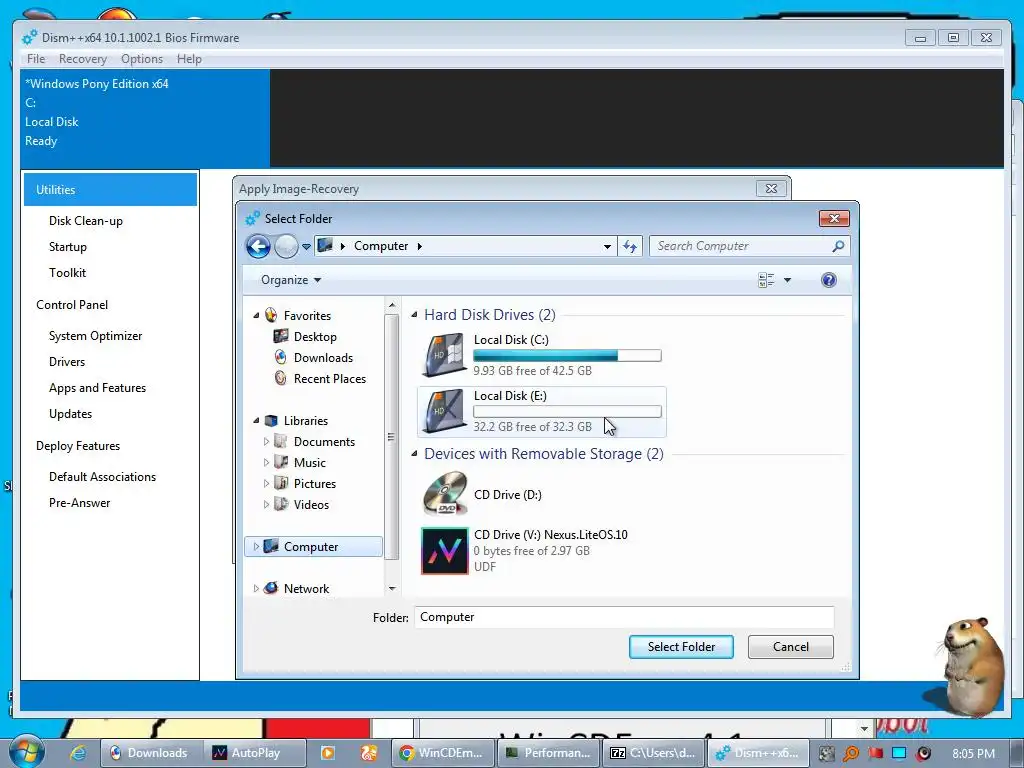The image size is (1024, 768).
Task: Click the Windows Start orb
Action: pos(26,752)
